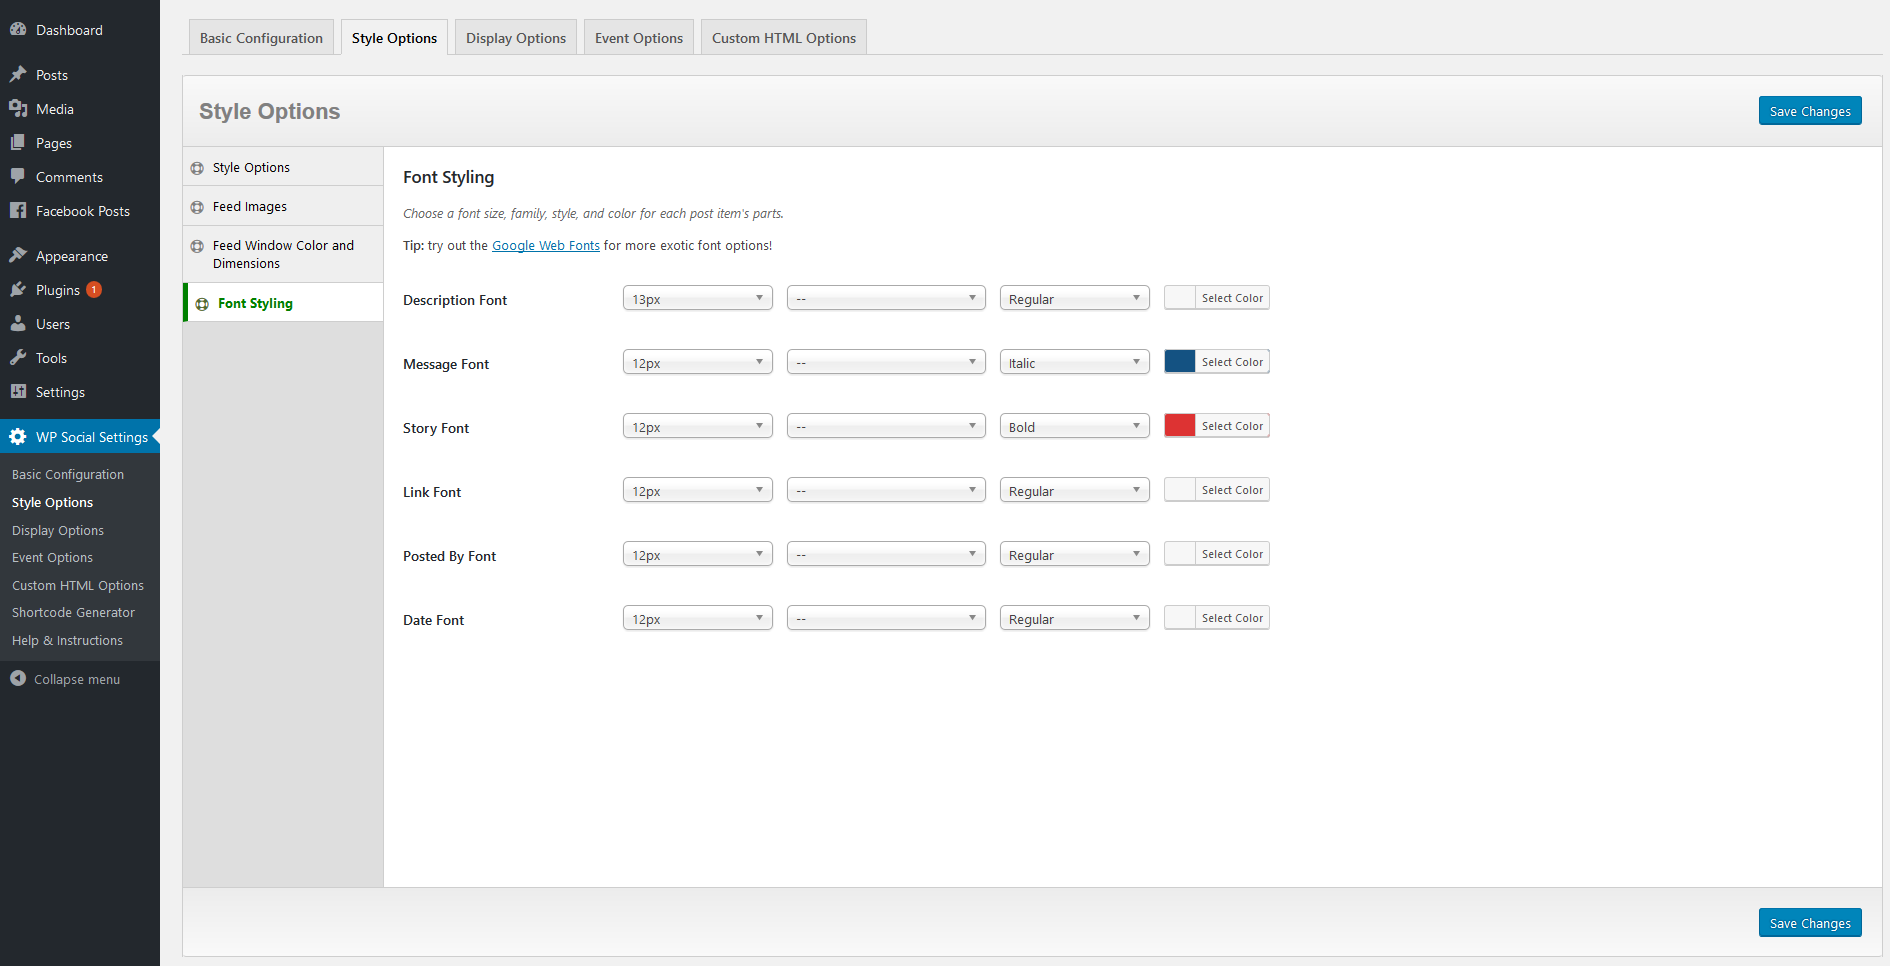Screen dimensions: 1890x966
Task: Open the Custom HTML Options tab
Action: click(x=783, y=38)
